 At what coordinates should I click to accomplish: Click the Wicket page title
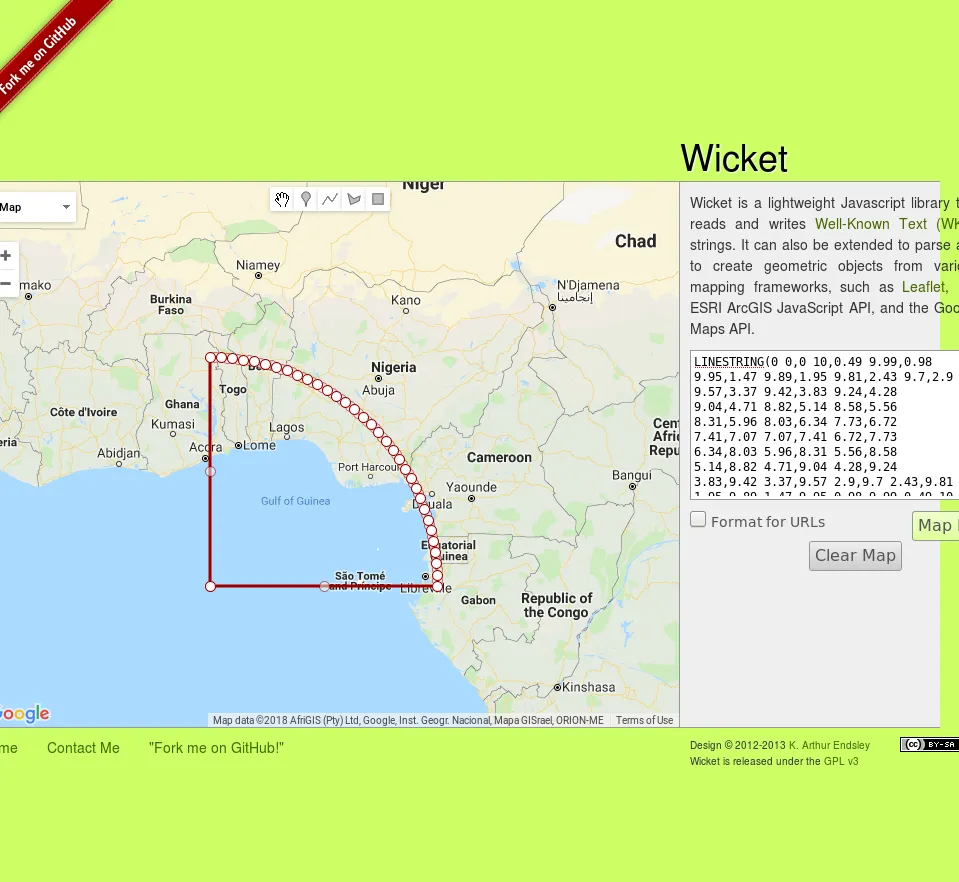click(x=734, y=158)
